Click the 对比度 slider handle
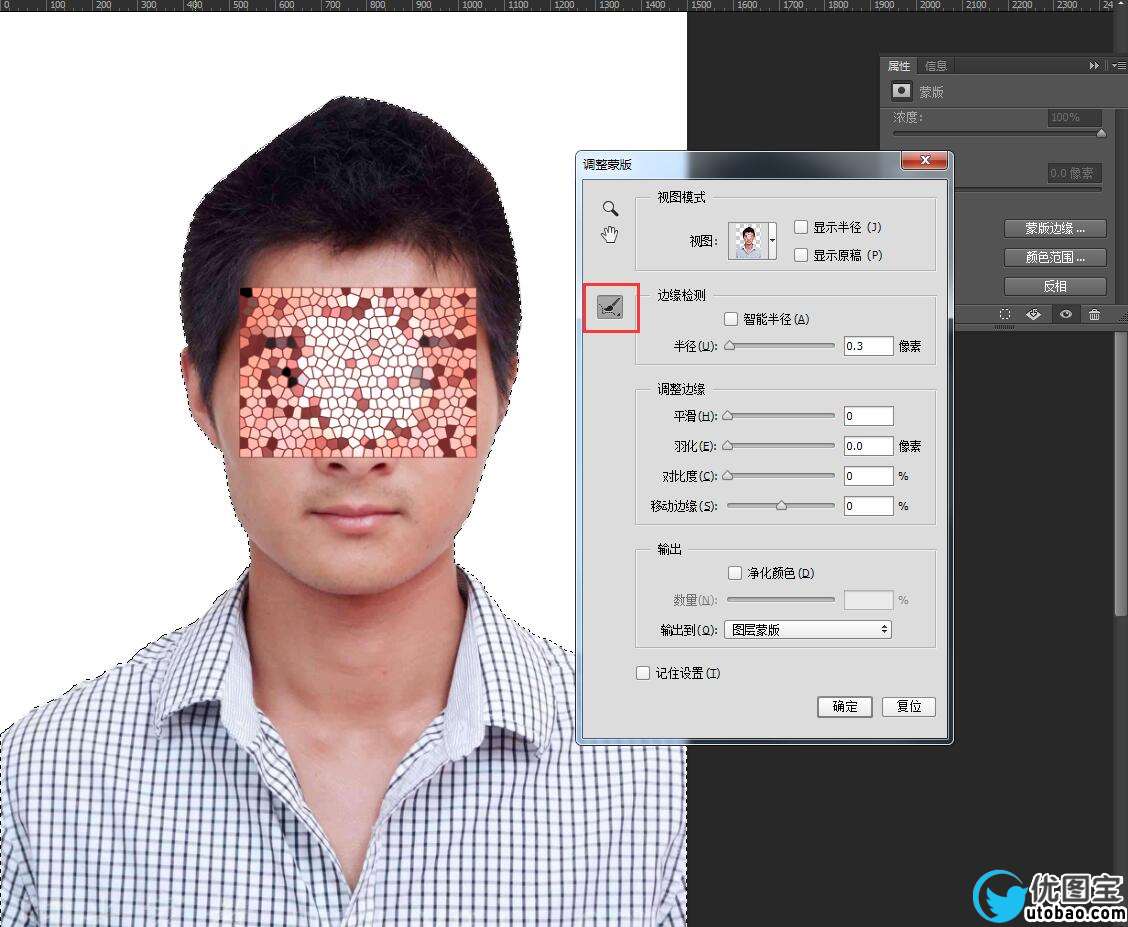This screenshot has width=1128, height=927. (728, 476)
